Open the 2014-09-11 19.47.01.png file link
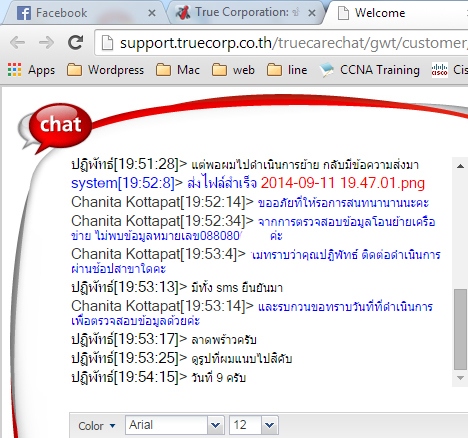Image resolution: width=468 pixels, height=438 pixels. point(343,183)
